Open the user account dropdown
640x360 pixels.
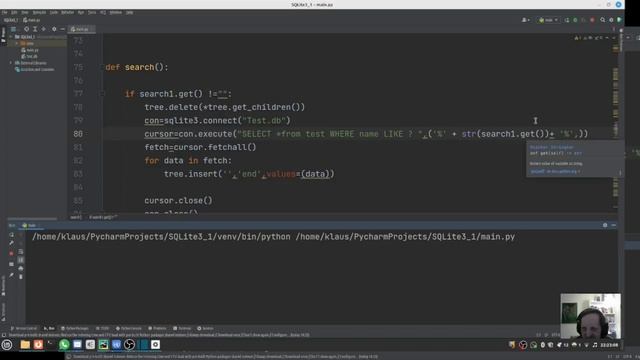point(526,20)
